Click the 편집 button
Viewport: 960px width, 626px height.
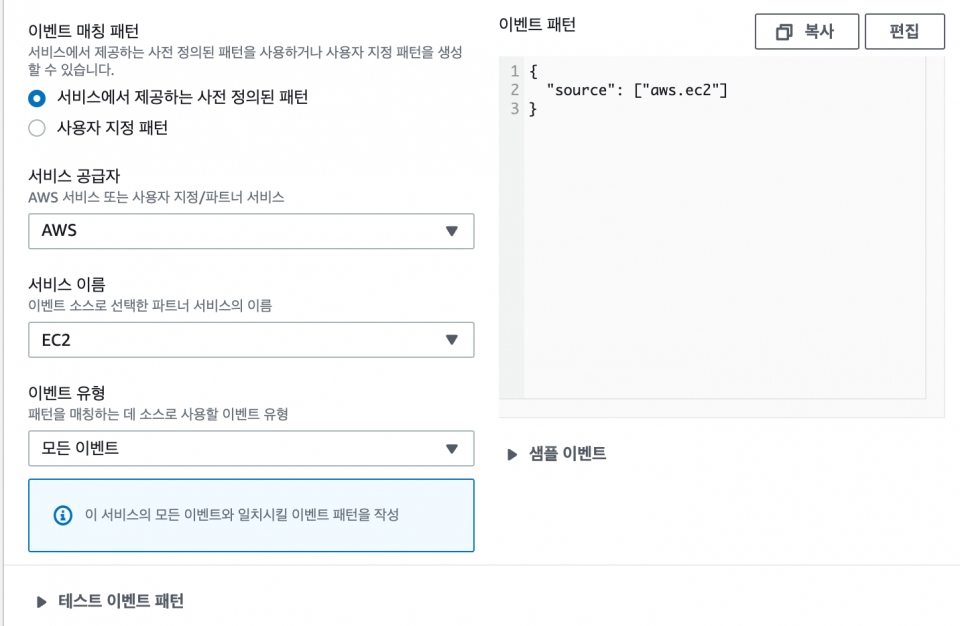tap(904, 32)
